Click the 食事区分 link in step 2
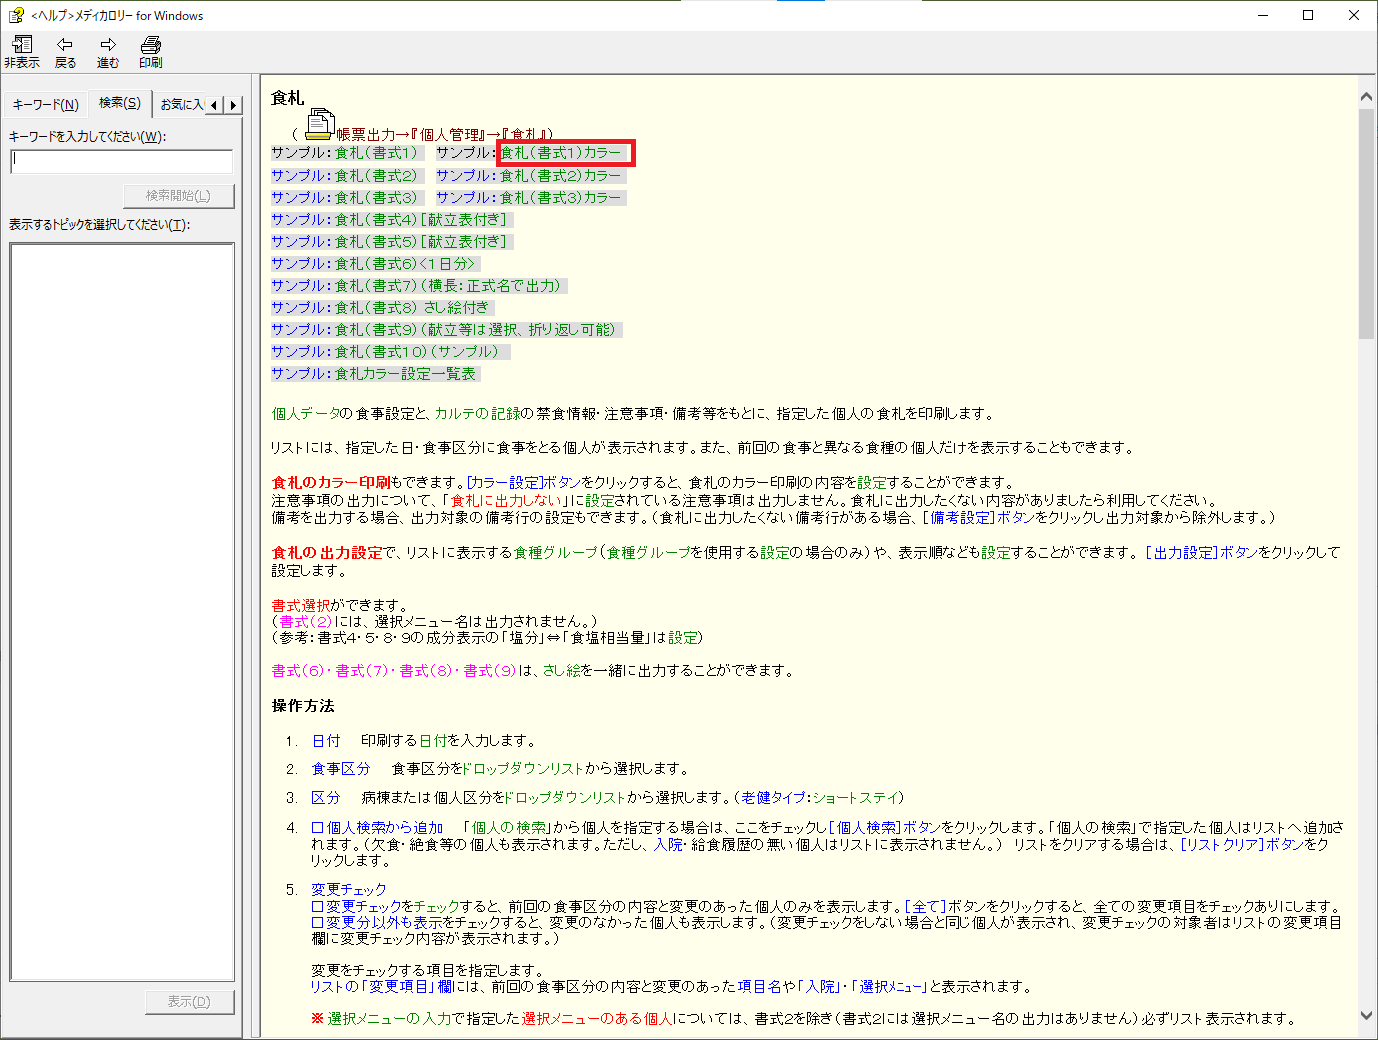Viewport: 1378px width, 1040px height. (x=341, y=768)
